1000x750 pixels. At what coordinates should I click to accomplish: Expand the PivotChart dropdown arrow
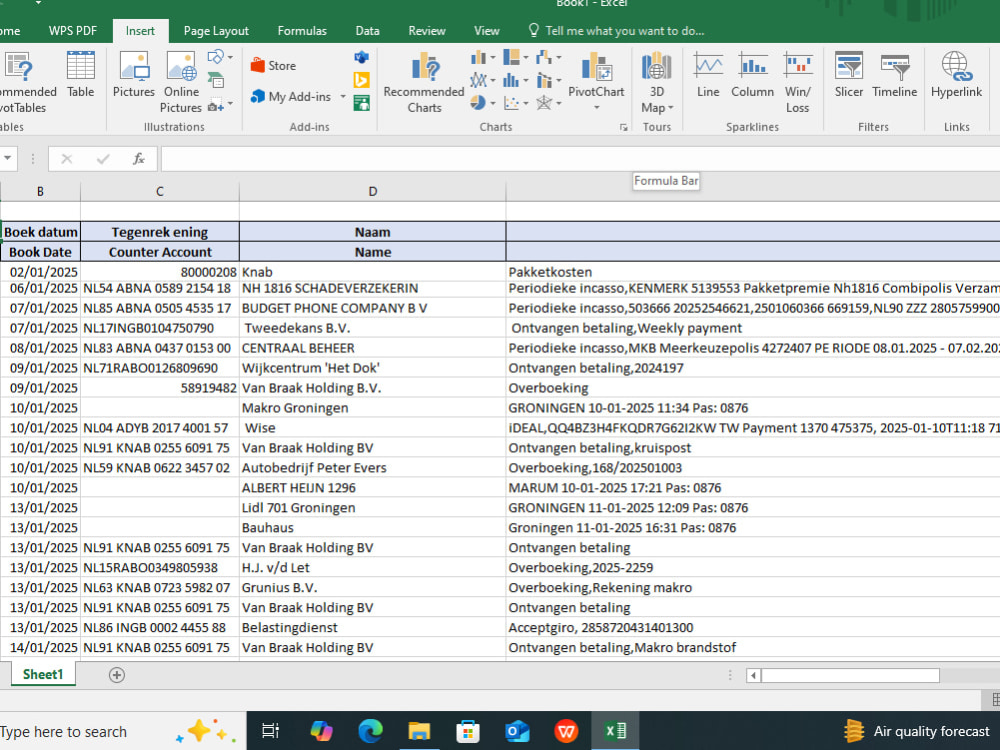click(x=597, y=107)
